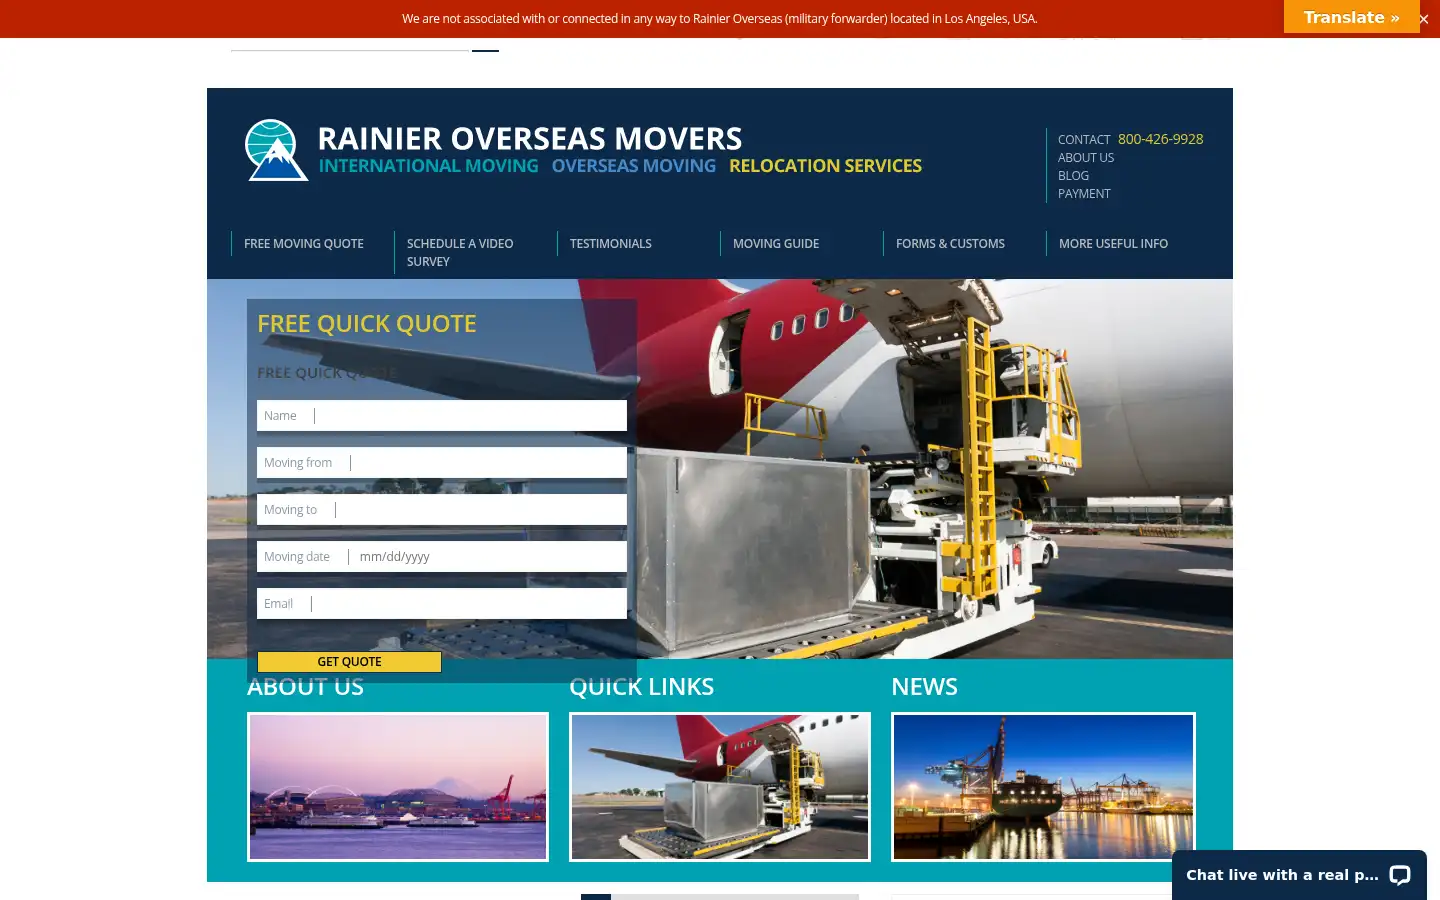This screenshot has height=900, width=1440.
Task: Click the Relocation Services tagline text
Action: coord(825,166)
